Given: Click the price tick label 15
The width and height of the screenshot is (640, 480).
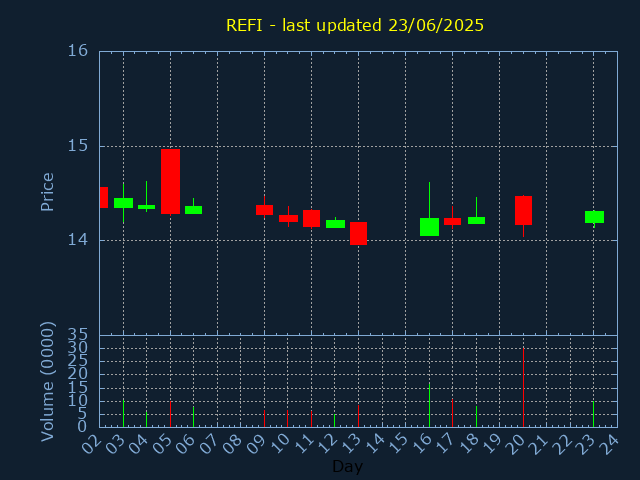Looking at the screenshot, I should 78,146.
